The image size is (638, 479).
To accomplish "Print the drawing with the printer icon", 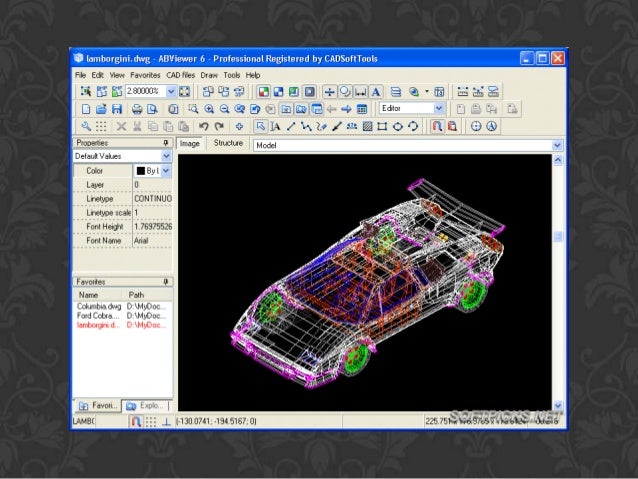I will click(x=137, y=109).
